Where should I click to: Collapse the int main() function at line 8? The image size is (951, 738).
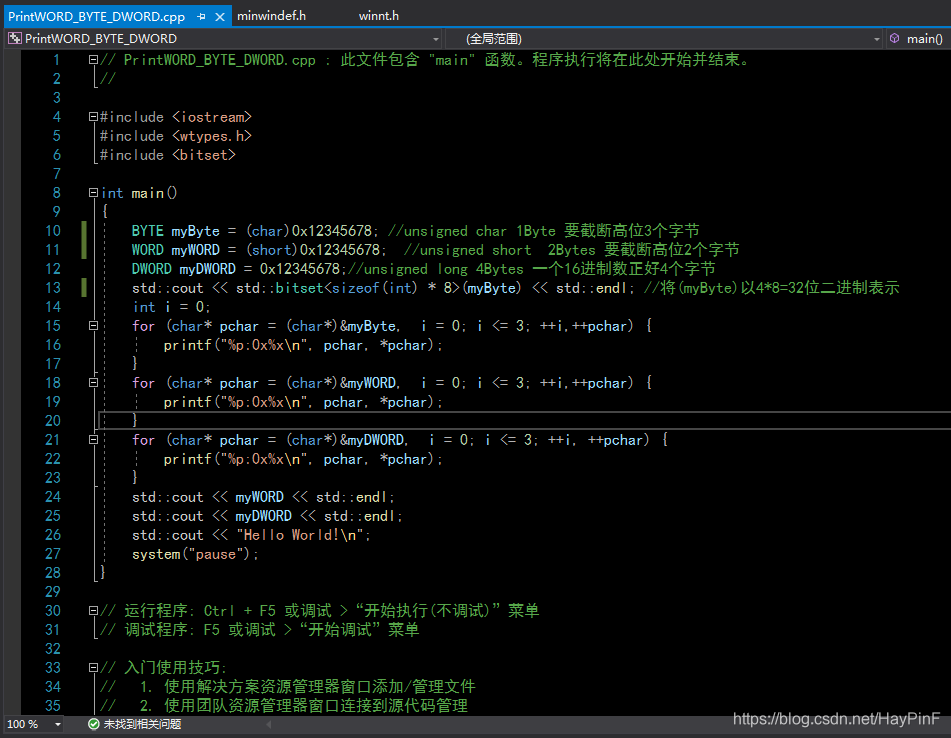click(93, 192)
